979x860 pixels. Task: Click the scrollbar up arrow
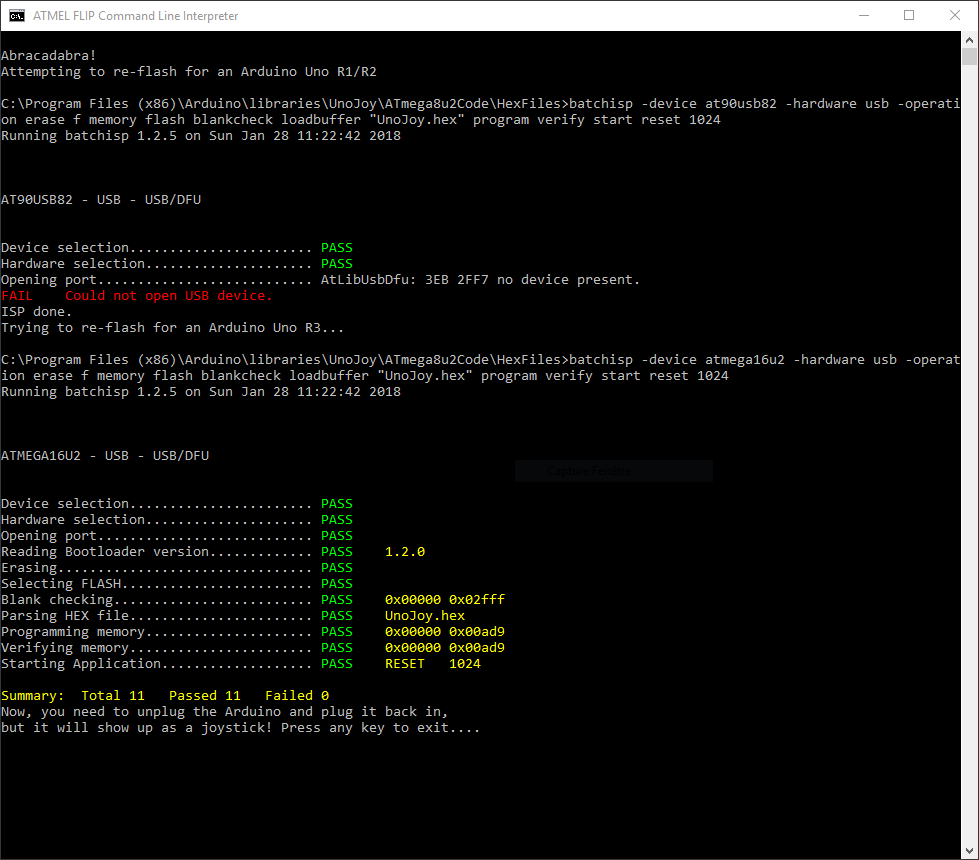969,39
